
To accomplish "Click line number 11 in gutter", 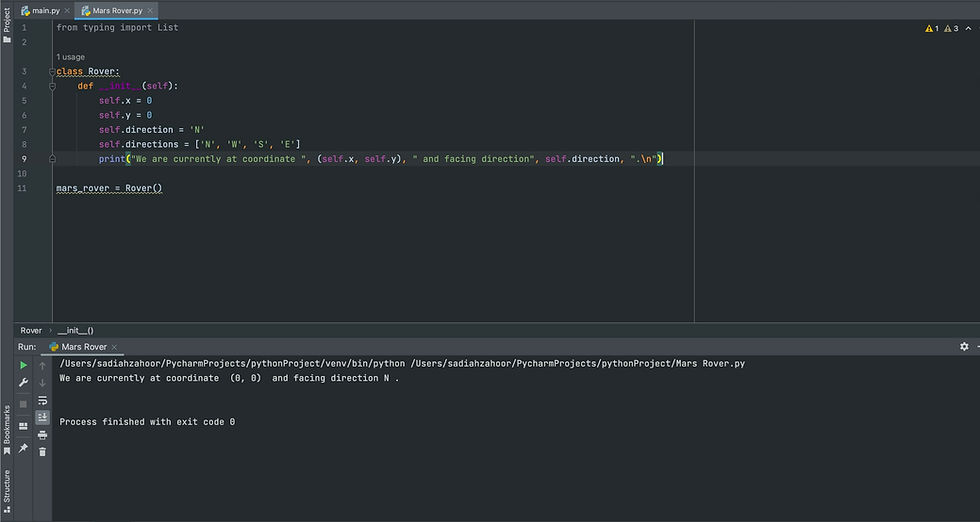I will point(22,188).
